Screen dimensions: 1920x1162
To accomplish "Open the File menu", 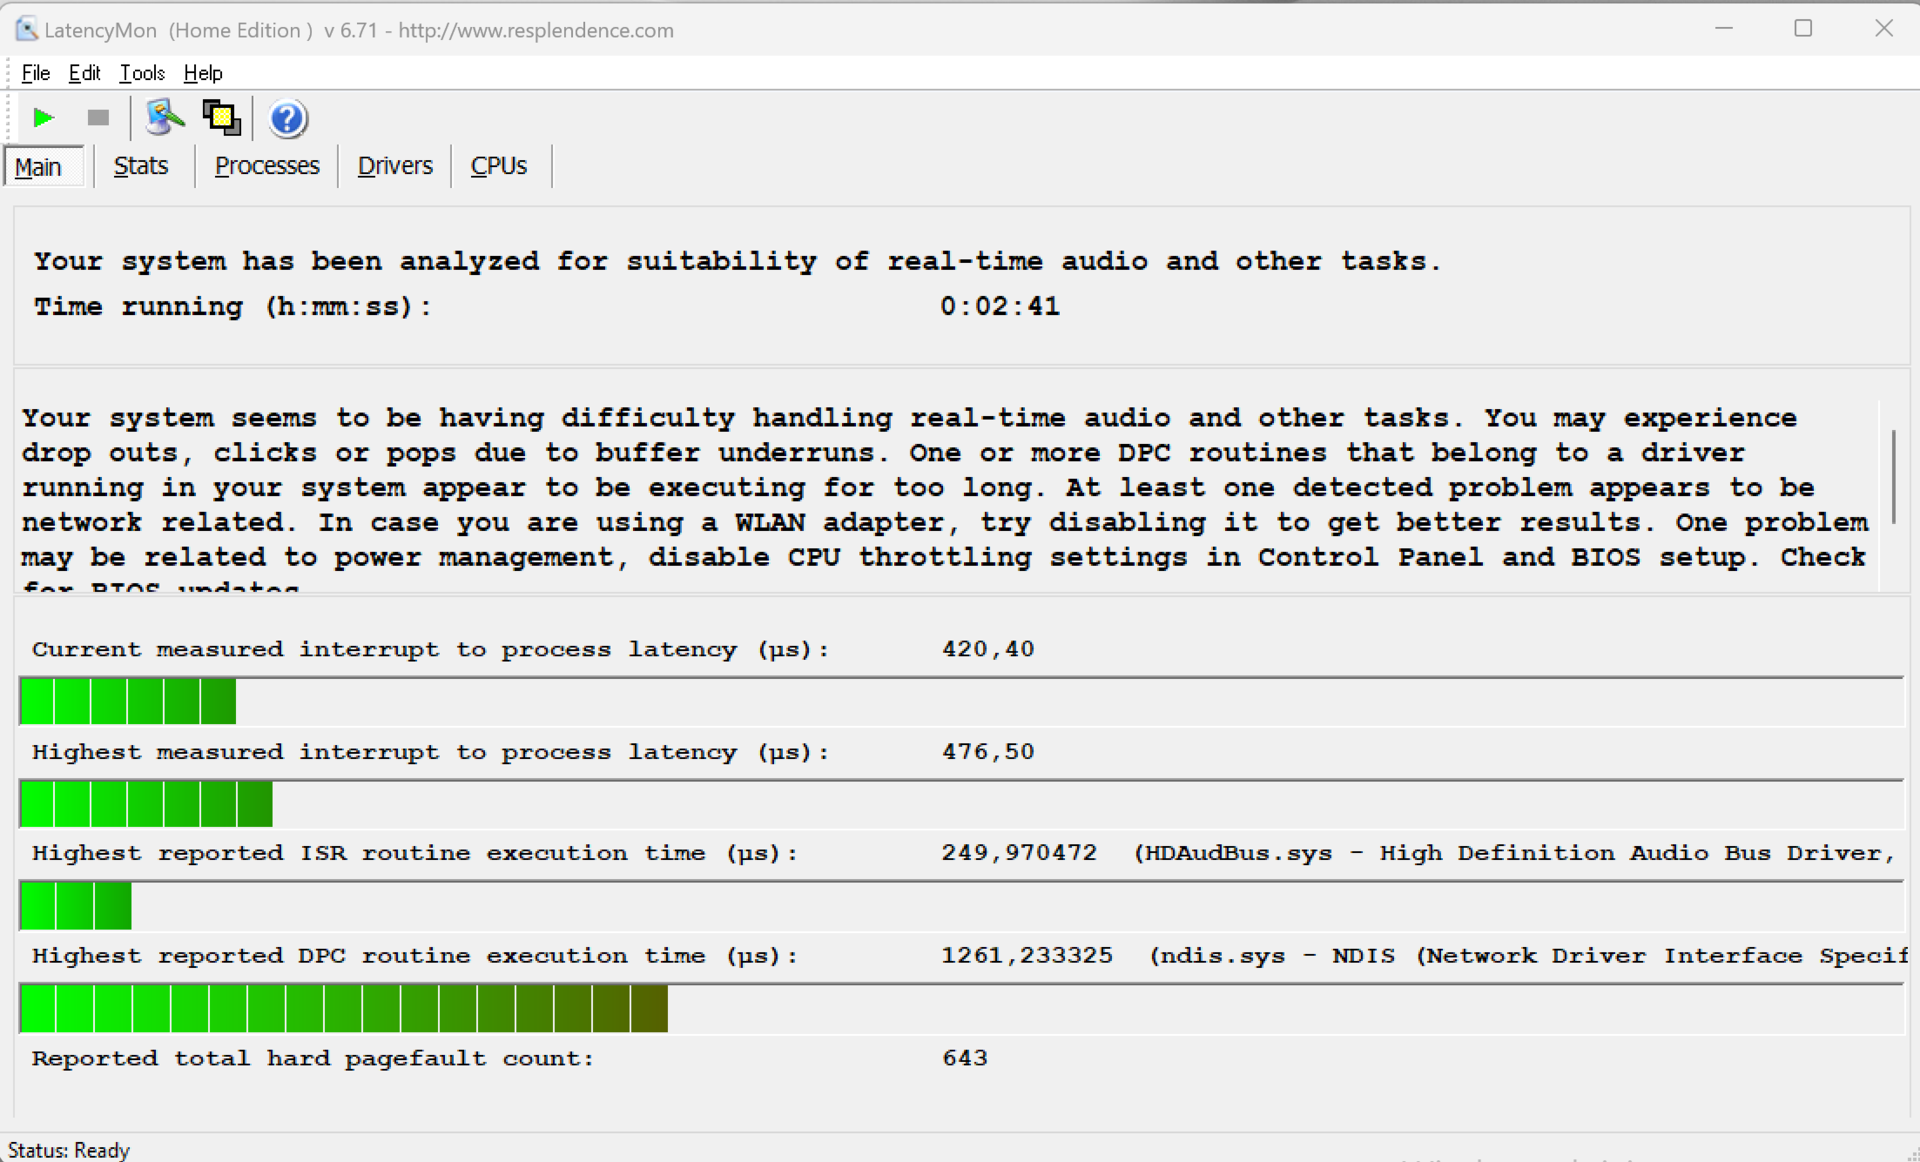I will (36, 73).
